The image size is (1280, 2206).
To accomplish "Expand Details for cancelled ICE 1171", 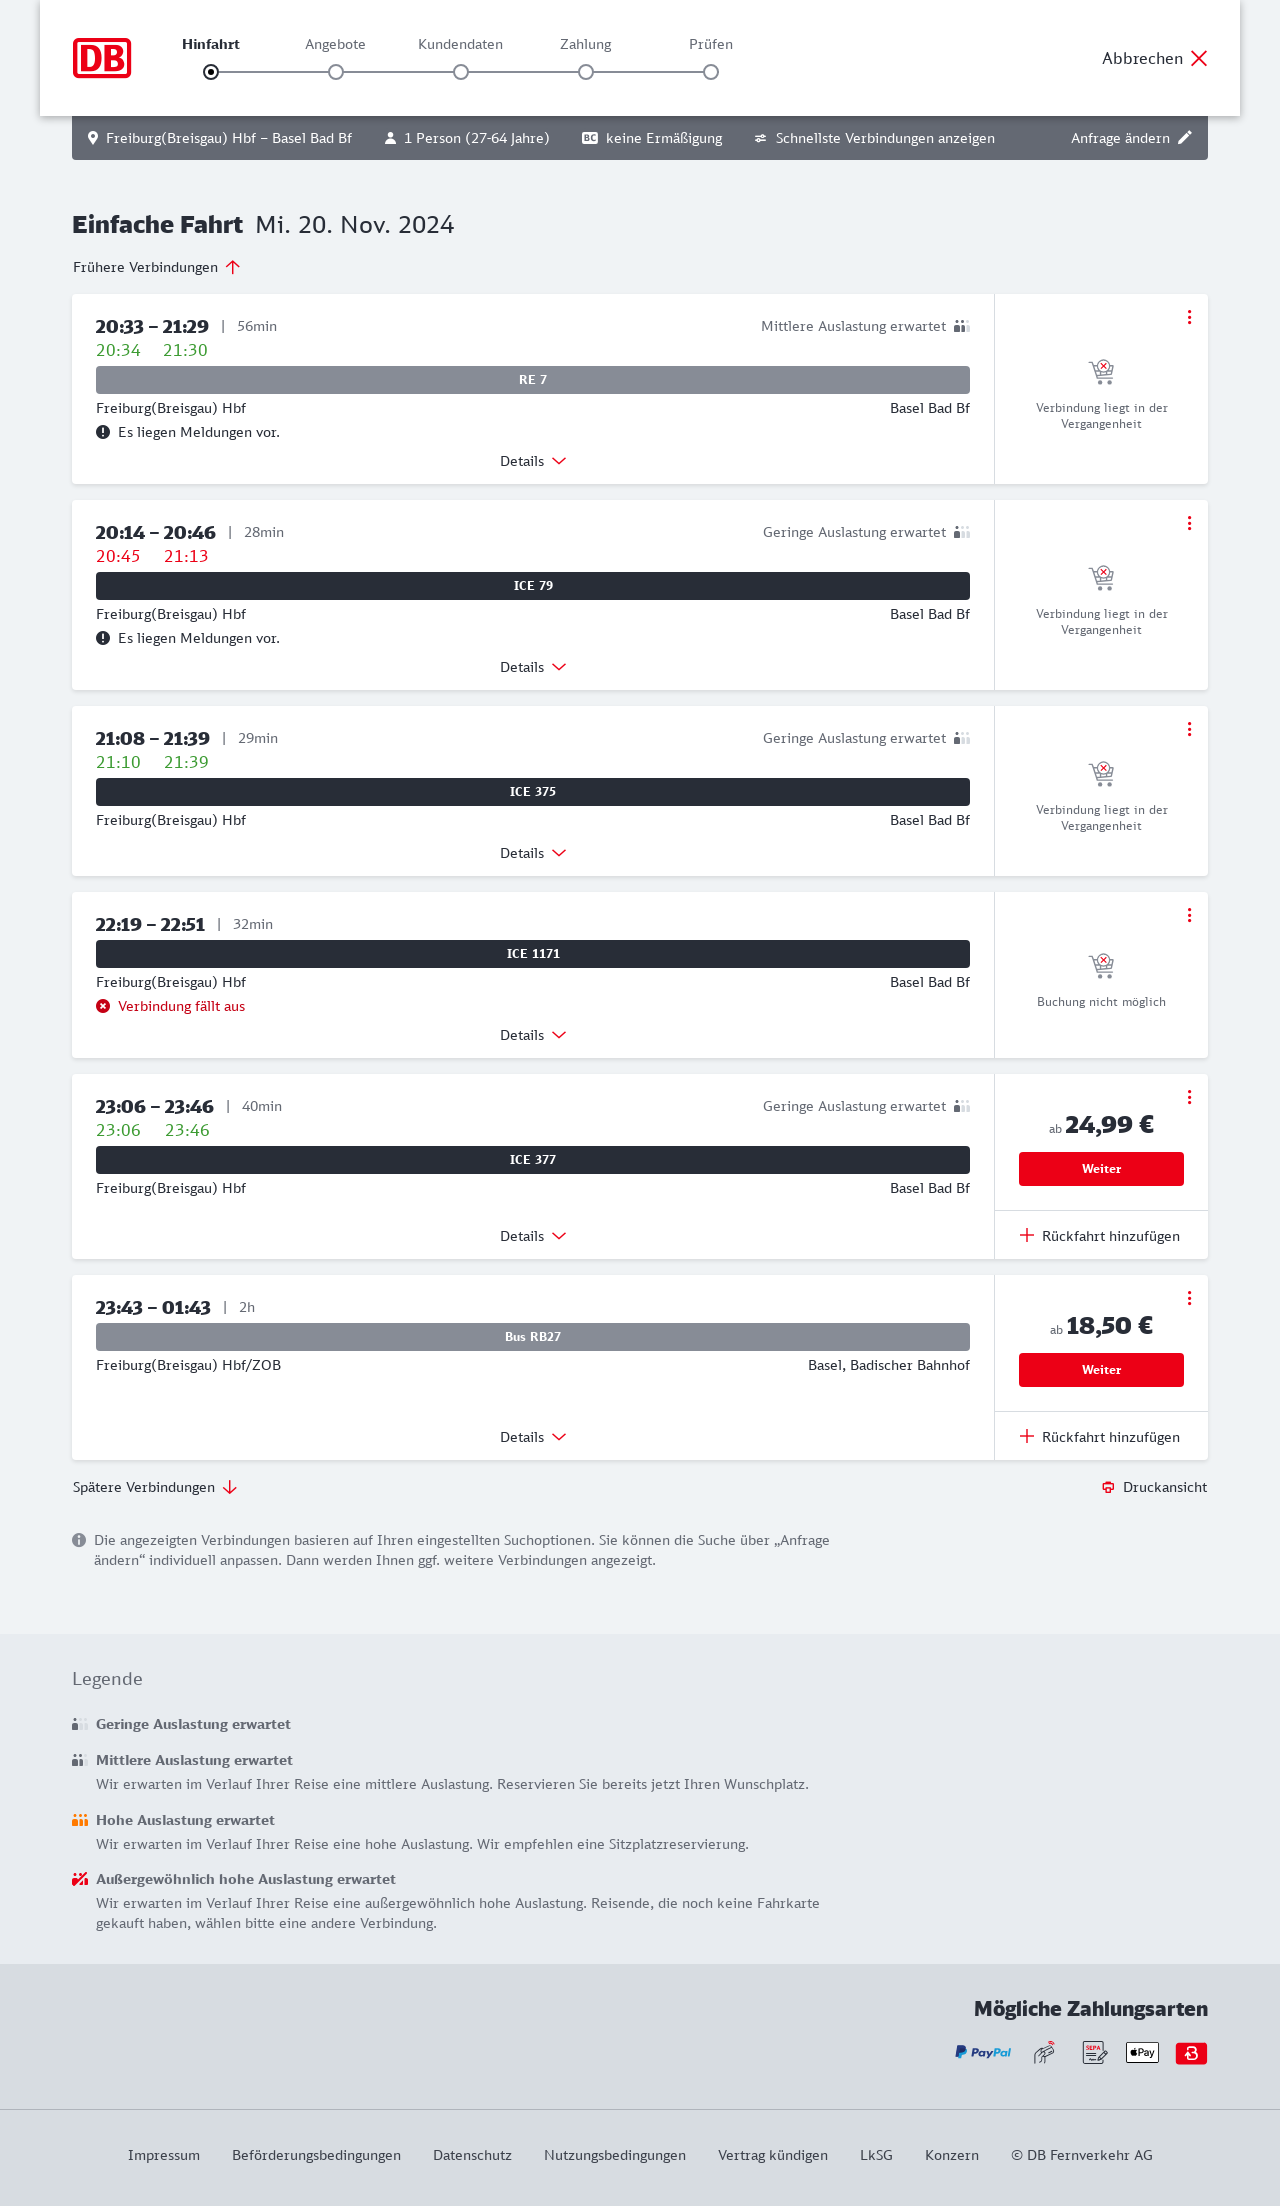I will point(533,1035).
